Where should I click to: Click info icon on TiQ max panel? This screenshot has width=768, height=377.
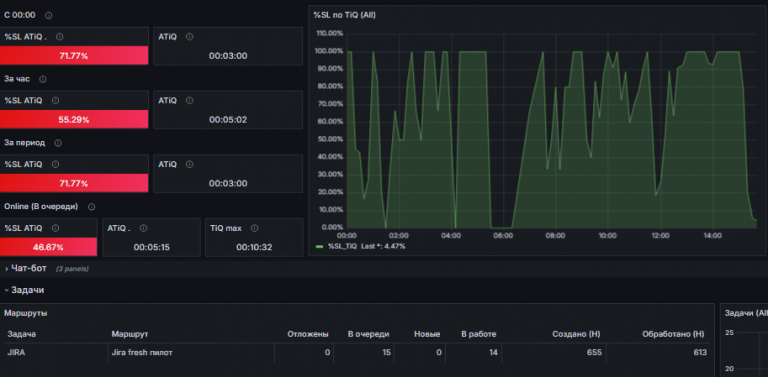click(x=254, y=228)
